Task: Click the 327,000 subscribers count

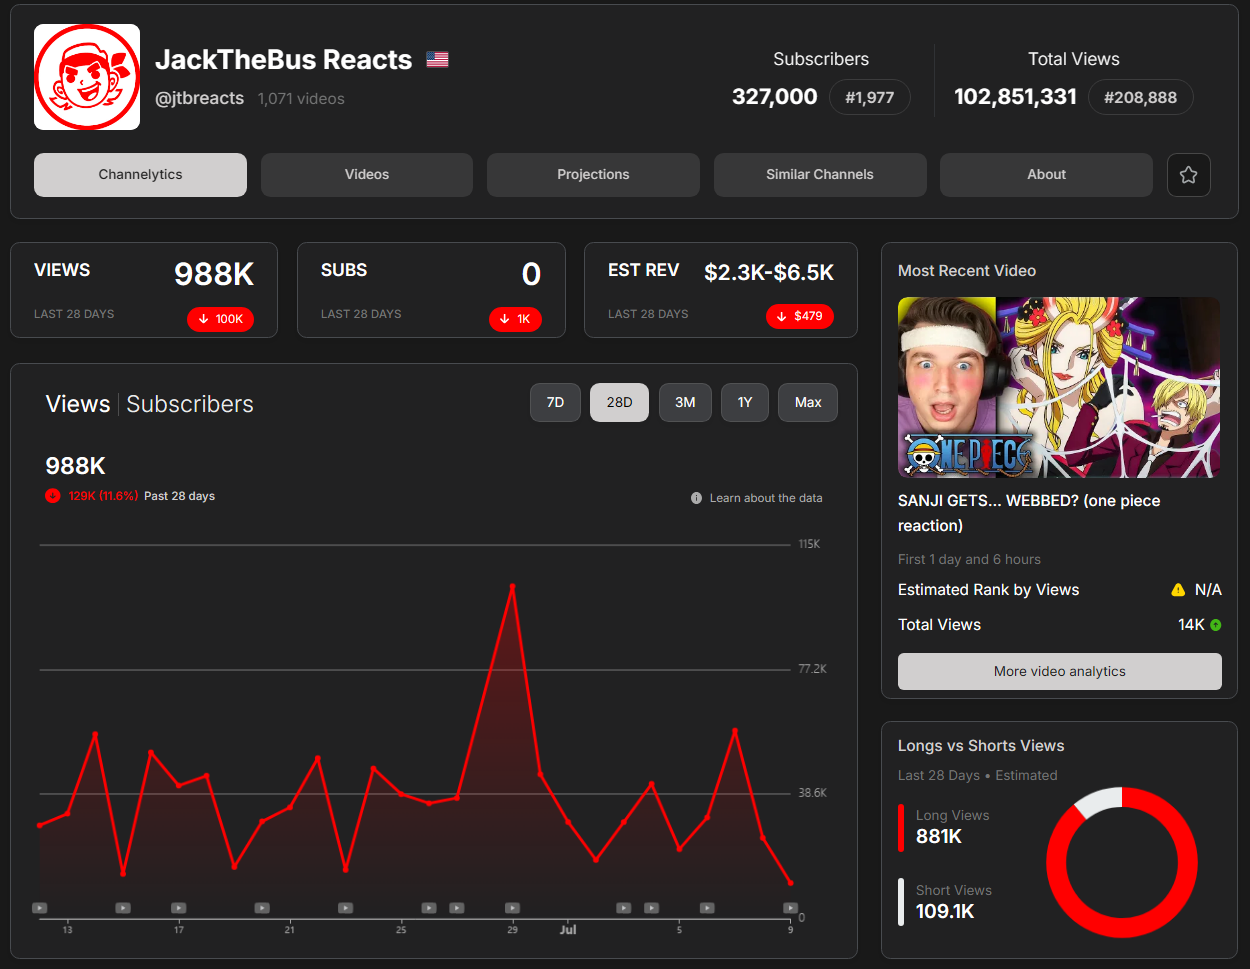Action: pos(775,97)
